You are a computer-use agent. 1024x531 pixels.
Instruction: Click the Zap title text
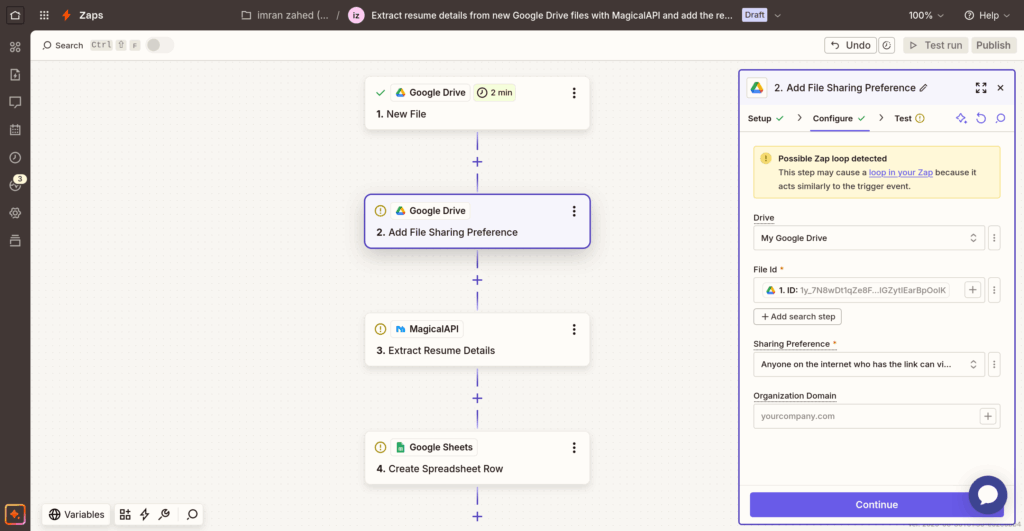pos(552,15)
